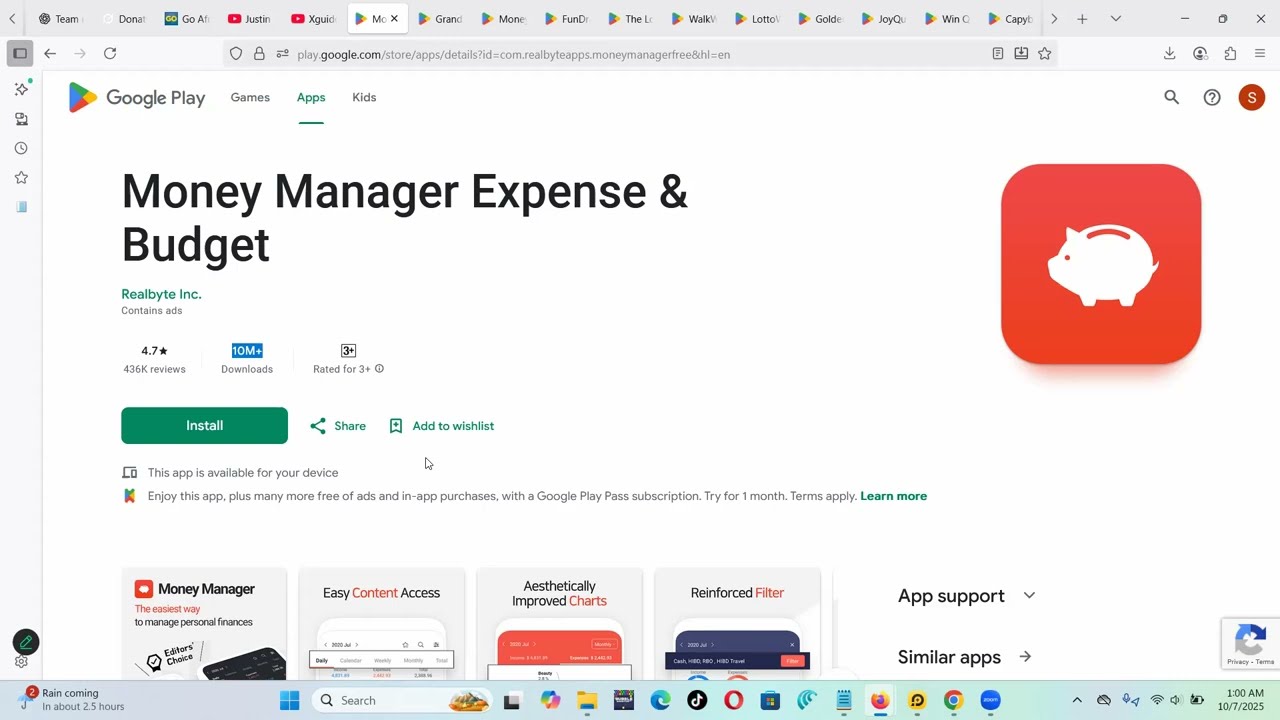Click the 10M+ downloads text
Screen dimensions: 1280x720
coord(247,351)
